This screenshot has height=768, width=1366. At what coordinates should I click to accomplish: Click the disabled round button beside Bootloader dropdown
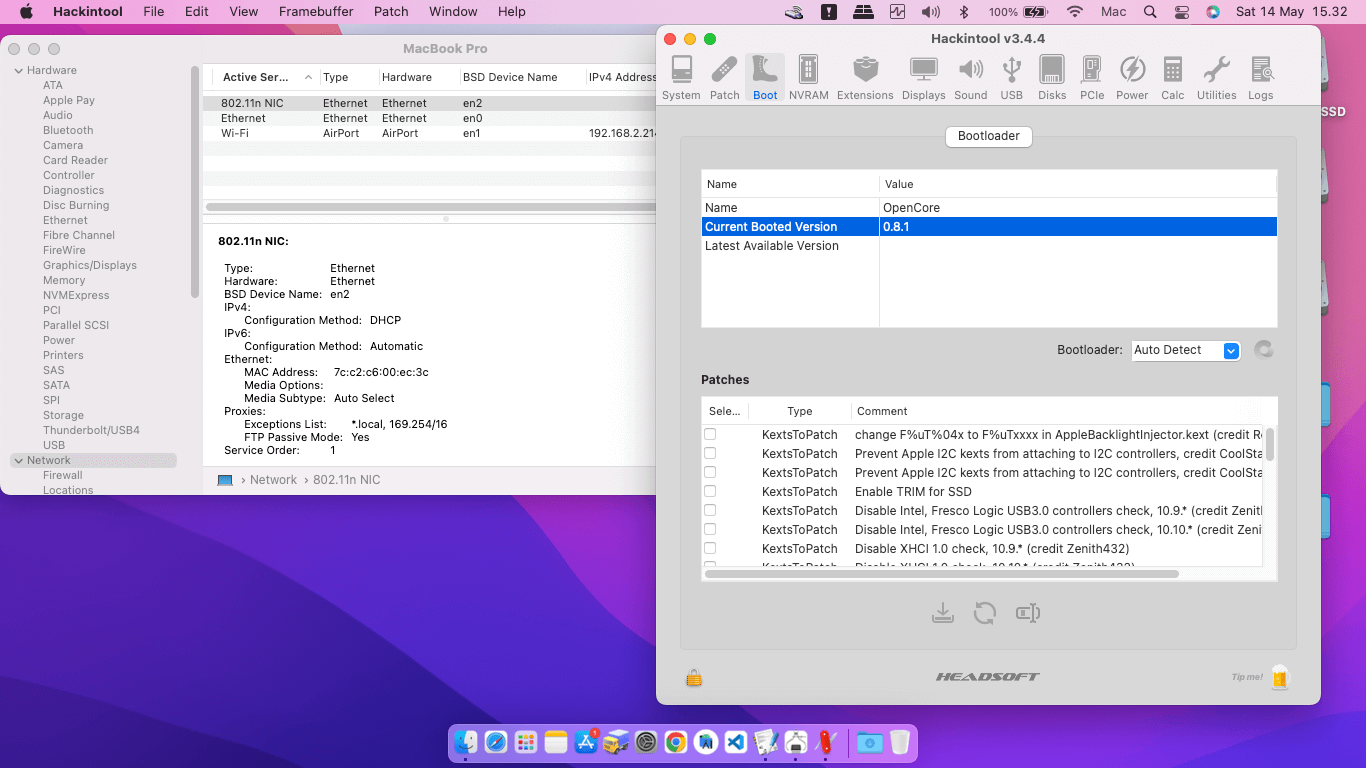coord(1264,350)
